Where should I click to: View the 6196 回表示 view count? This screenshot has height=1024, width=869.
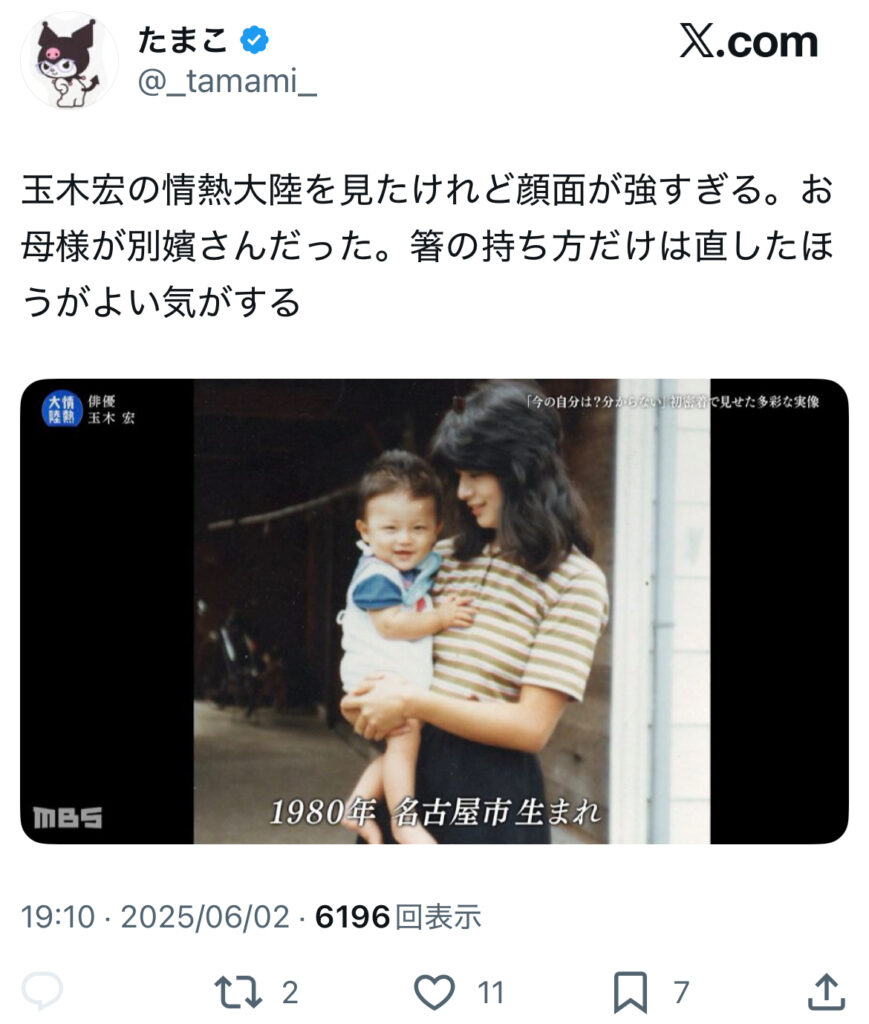(x=398, y=917)
